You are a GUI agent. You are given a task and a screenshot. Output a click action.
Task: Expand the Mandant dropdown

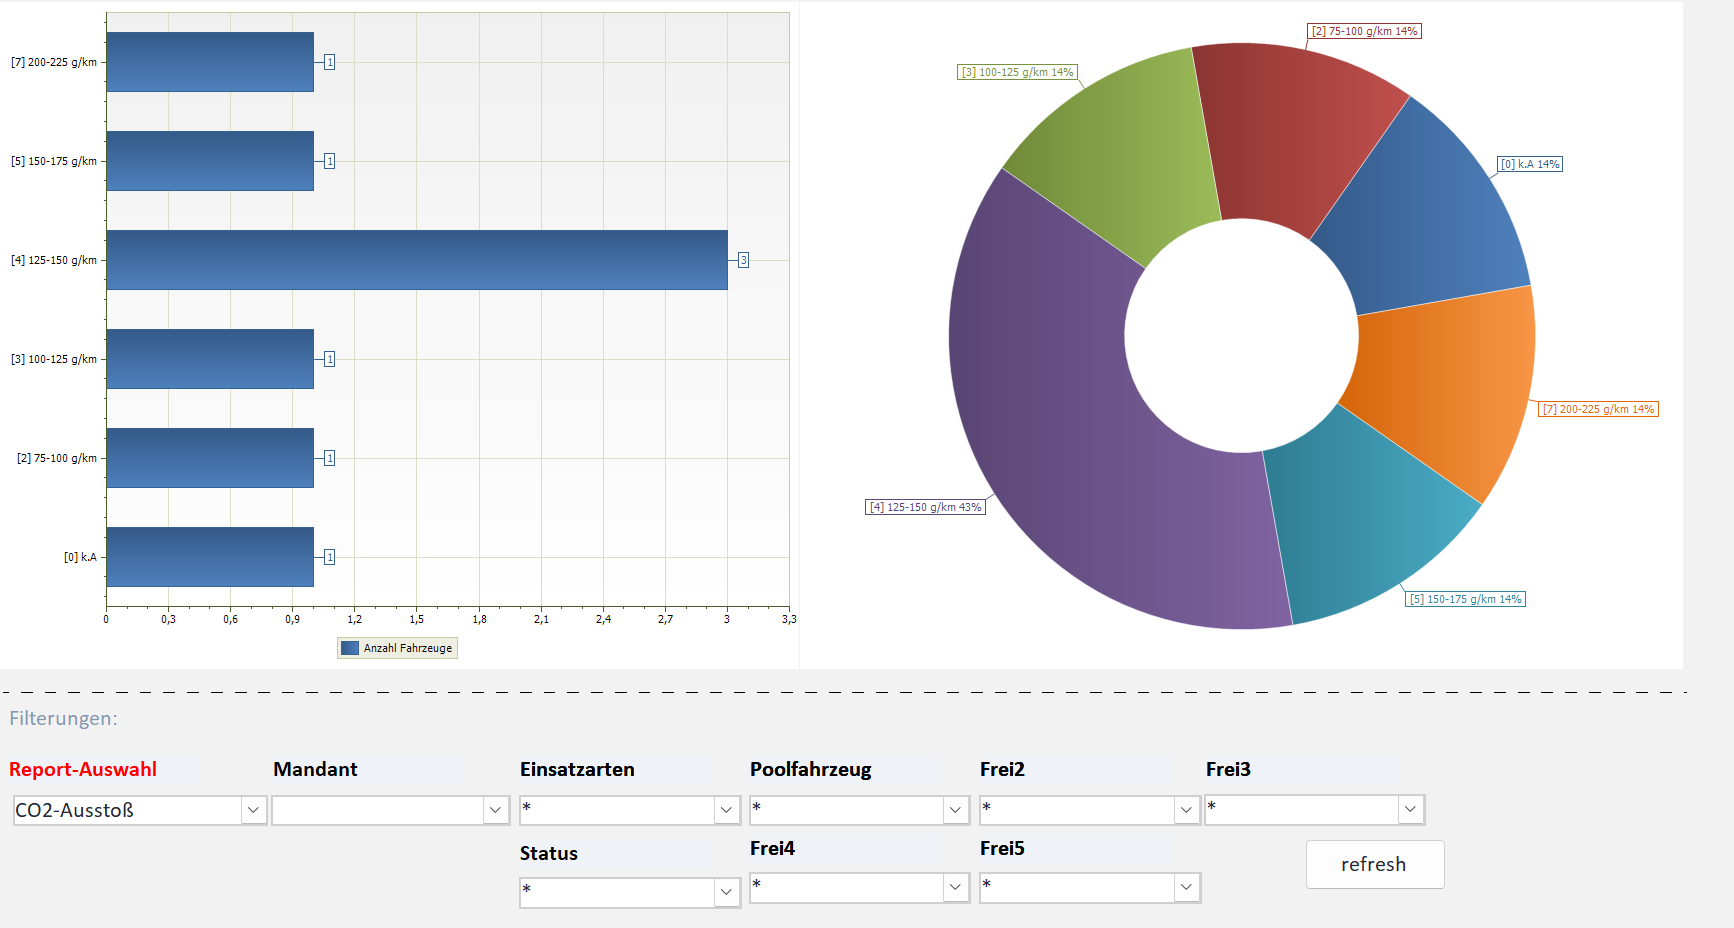(391, 810)
